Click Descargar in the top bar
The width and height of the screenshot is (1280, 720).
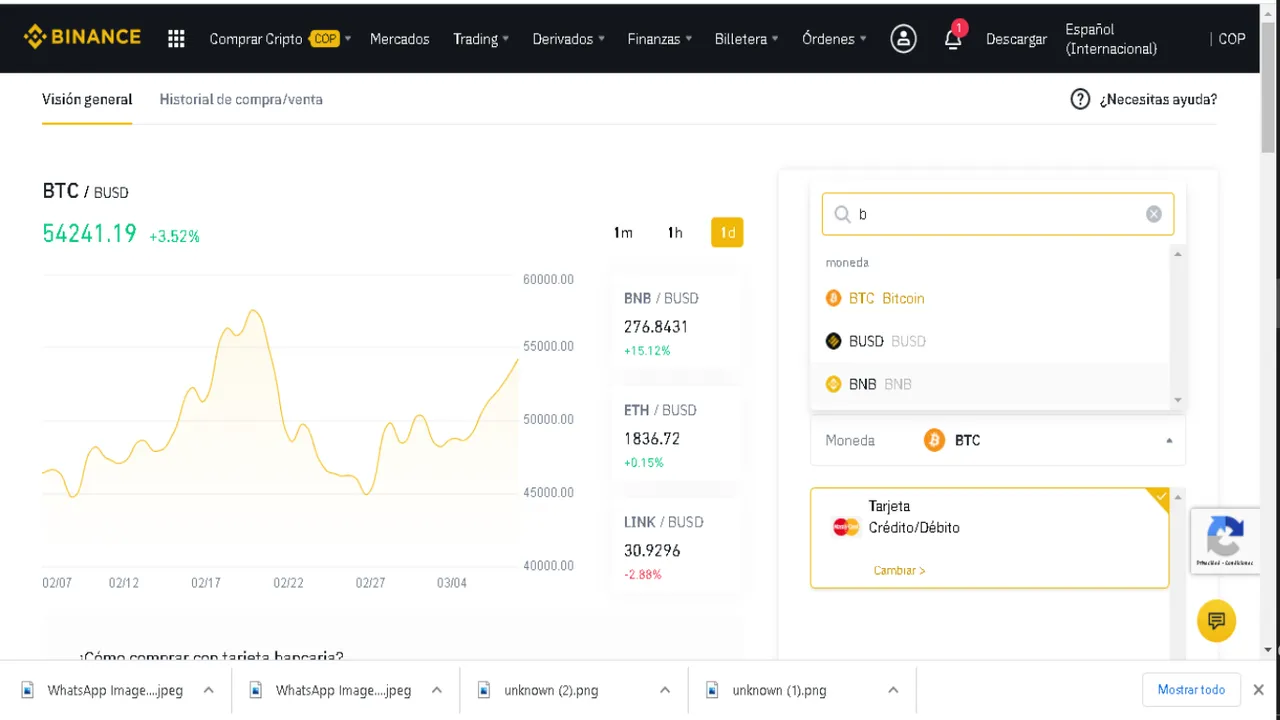[1016, 39]
